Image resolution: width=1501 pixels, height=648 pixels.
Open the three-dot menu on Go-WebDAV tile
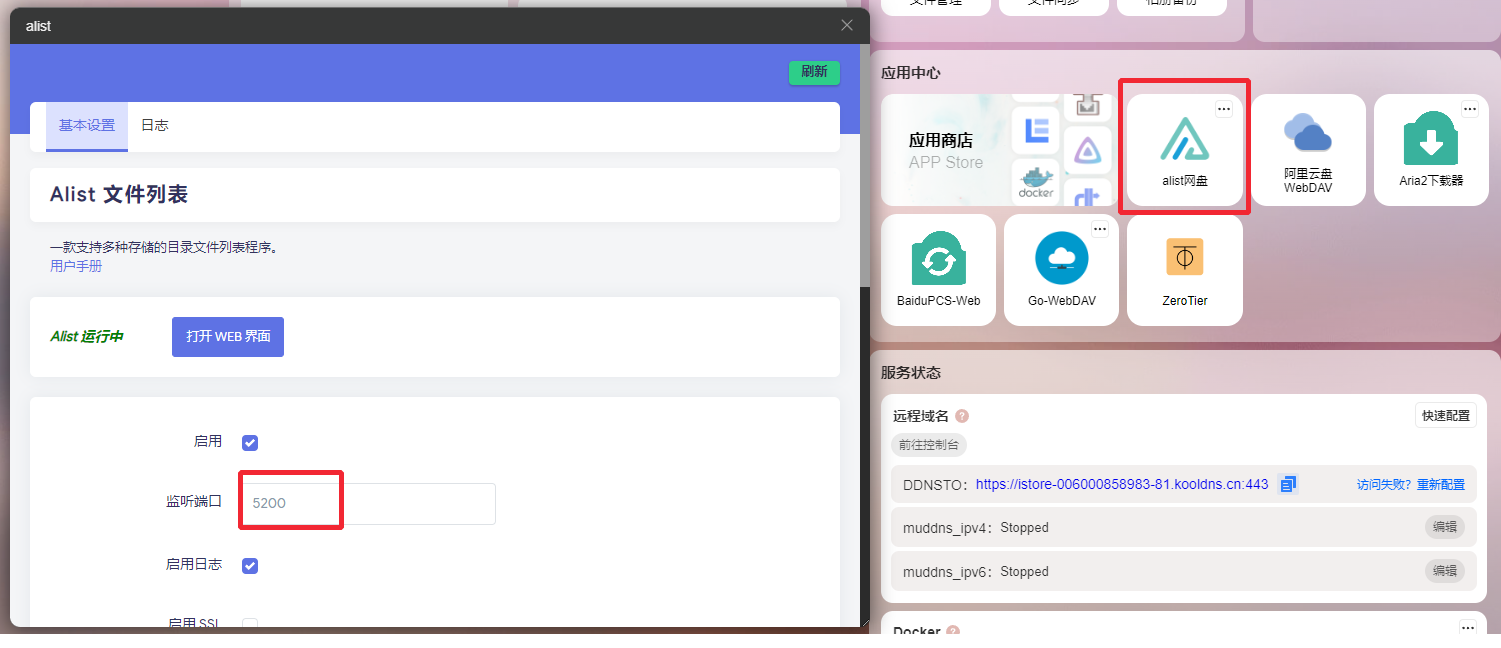click(1100, 230)
